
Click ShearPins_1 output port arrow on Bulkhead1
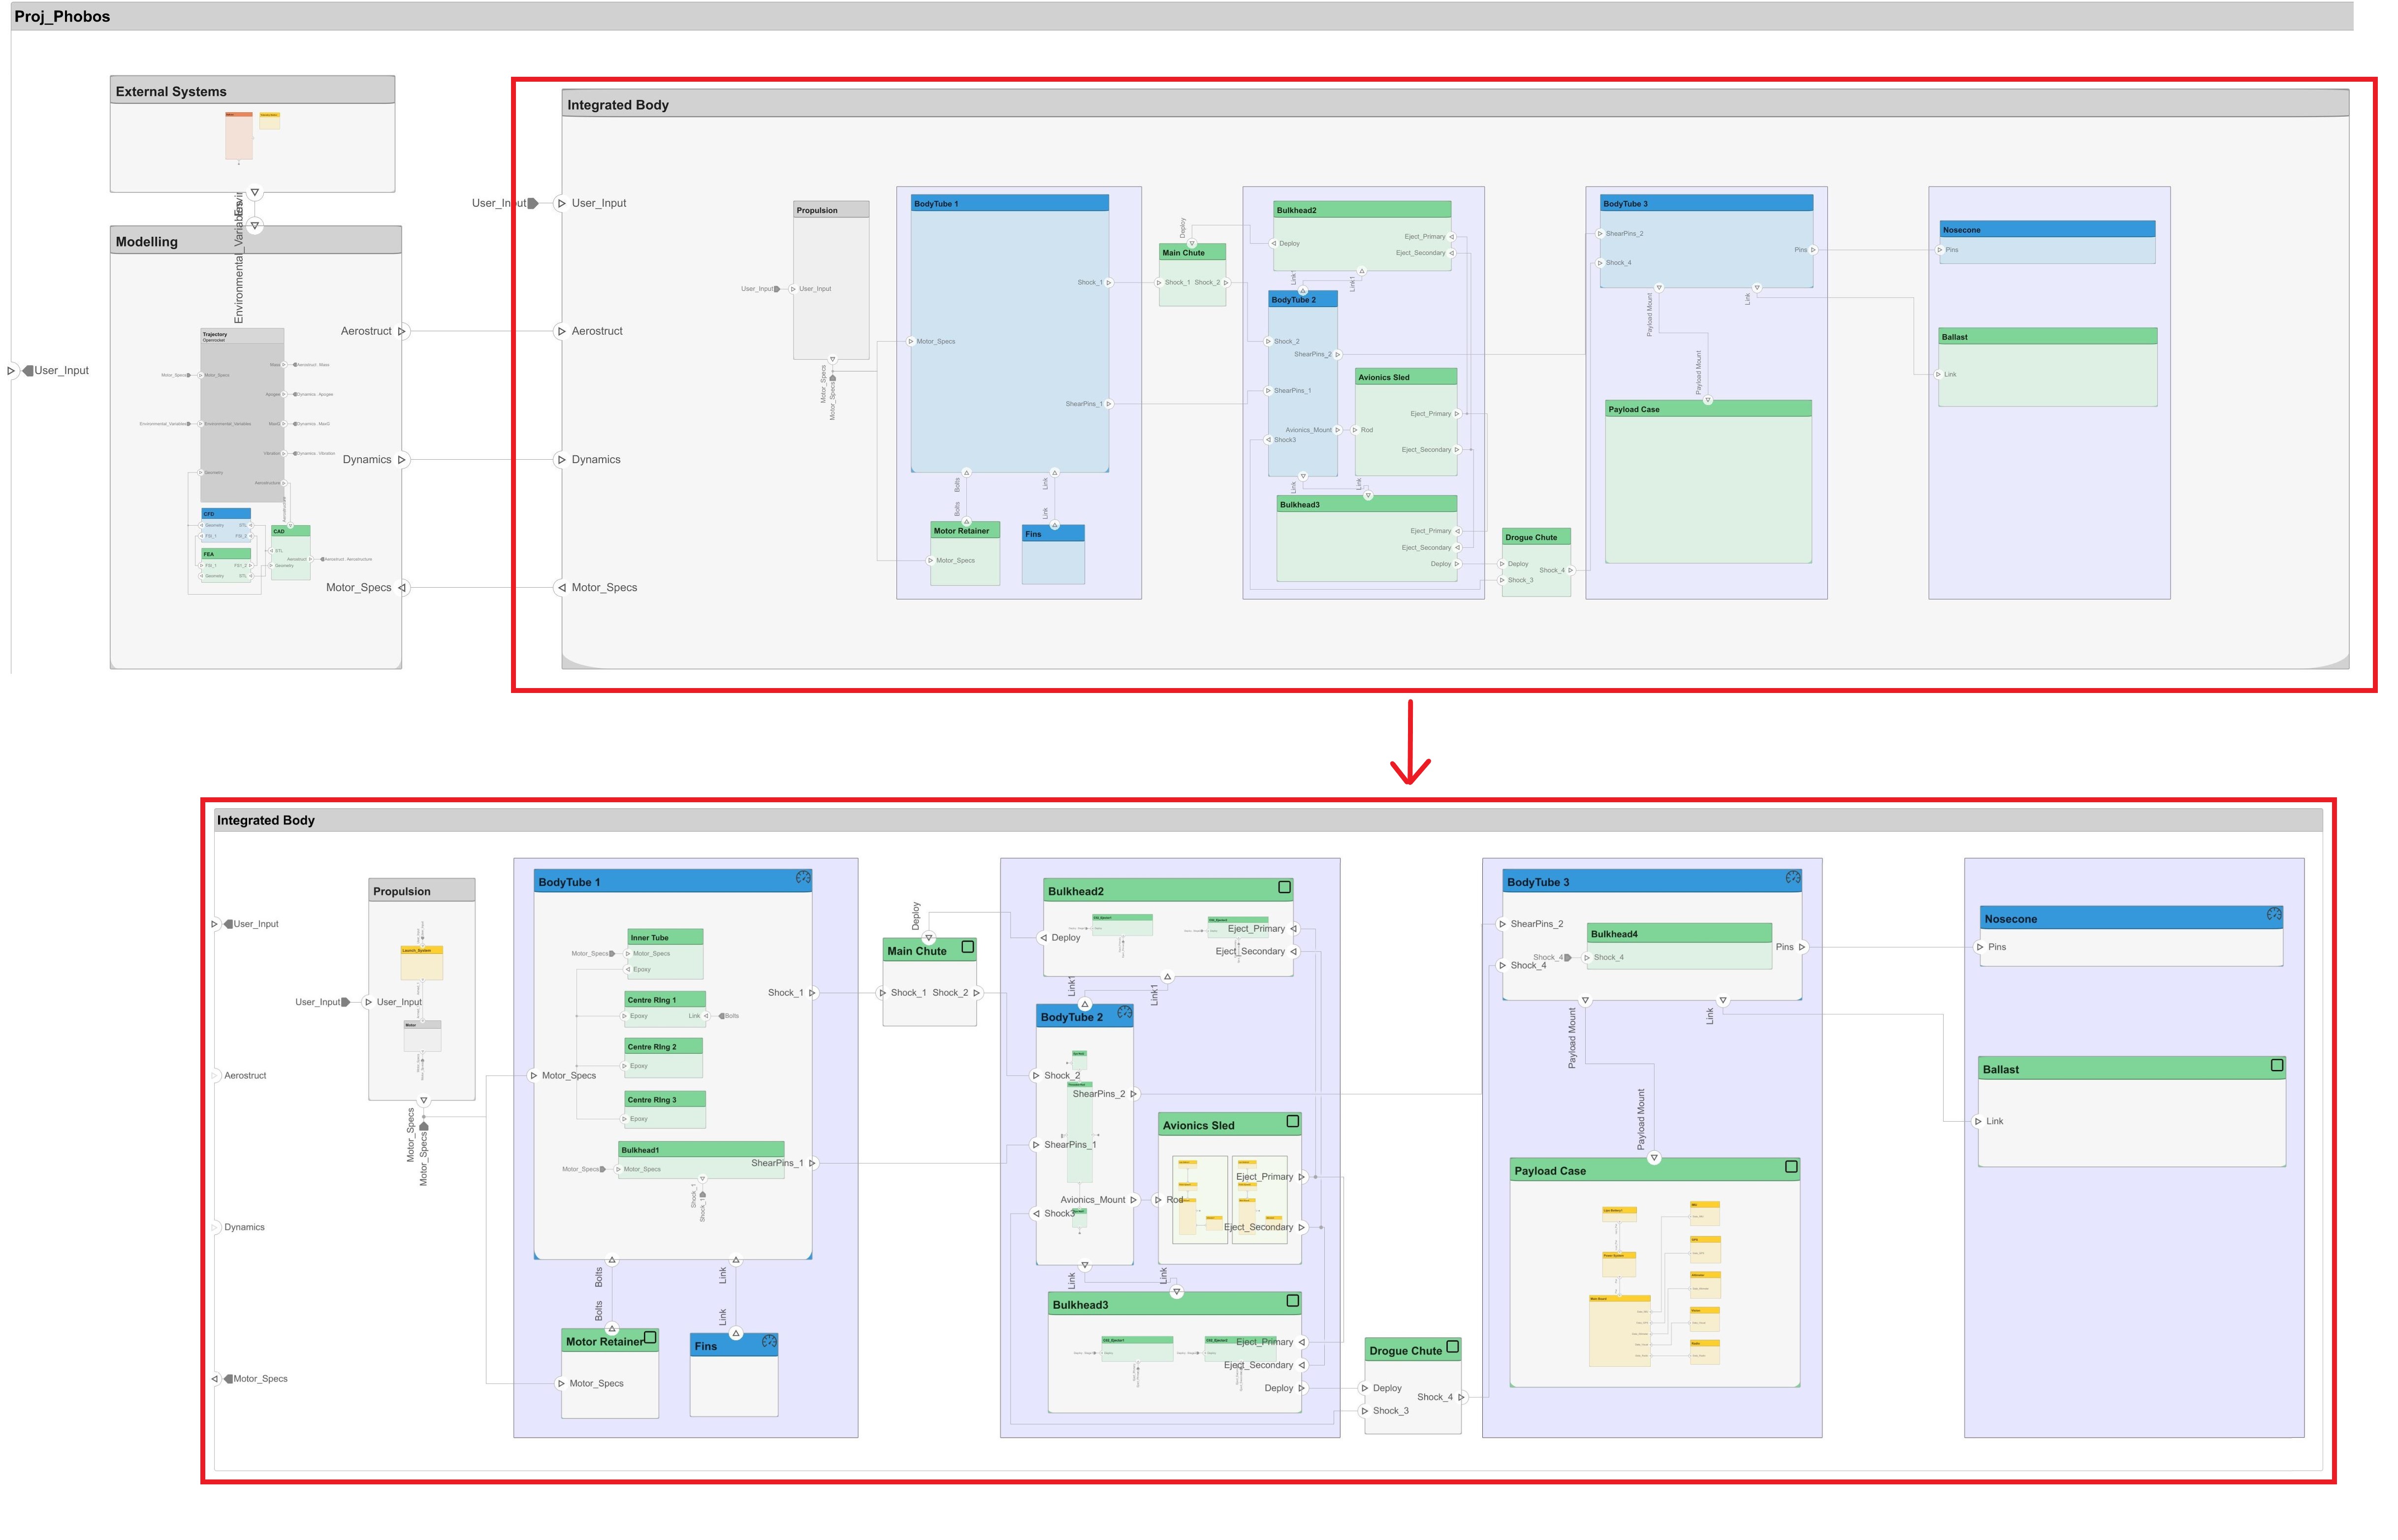(812, 1163)
